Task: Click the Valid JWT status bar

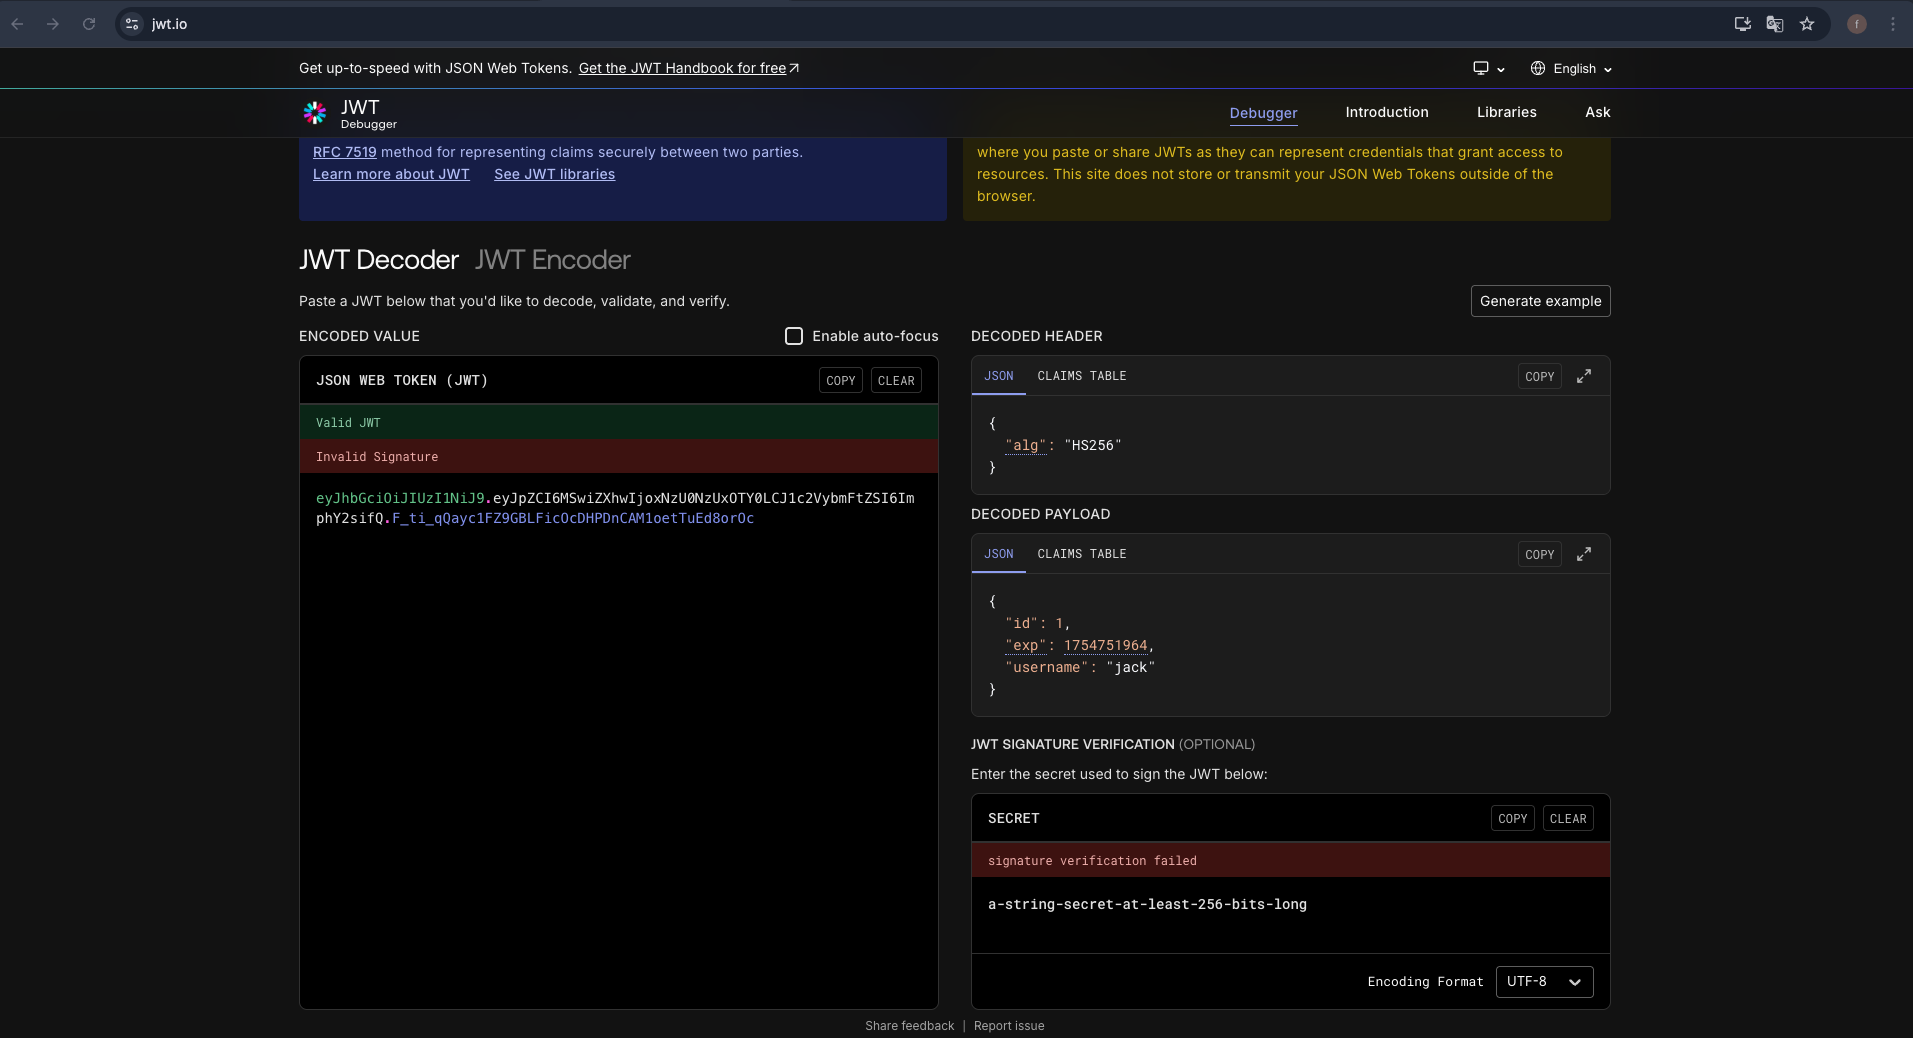Action: [x=619, y=422]
